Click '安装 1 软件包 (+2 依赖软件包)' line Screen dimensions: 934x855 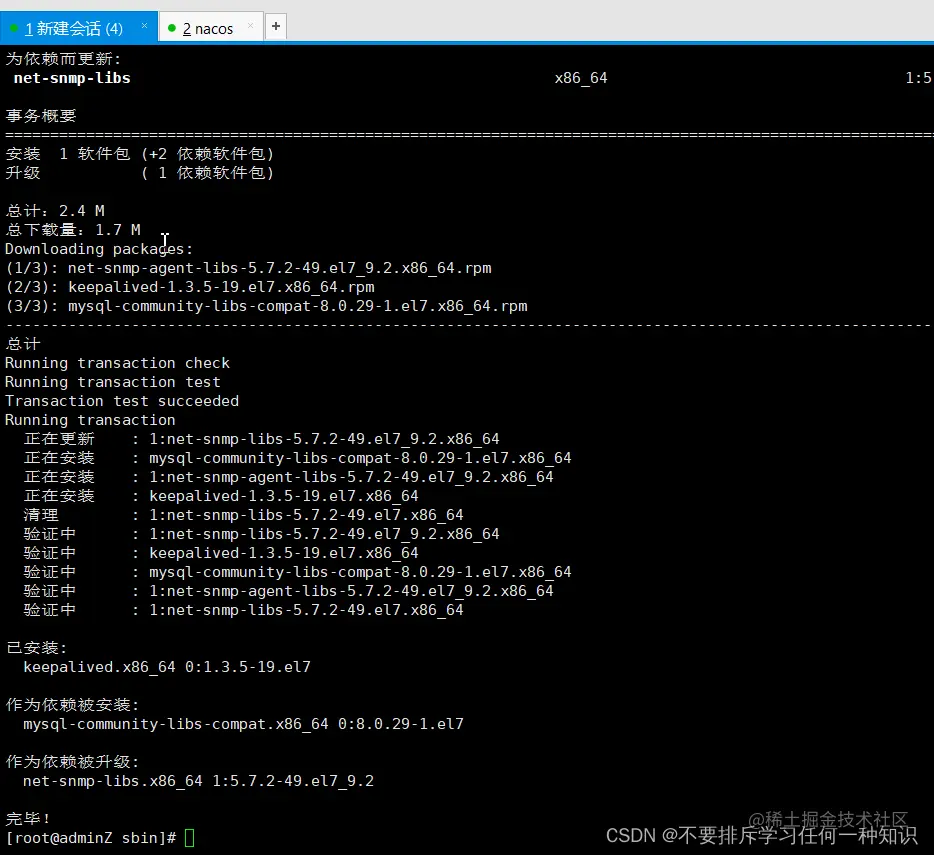pos(140,154)
